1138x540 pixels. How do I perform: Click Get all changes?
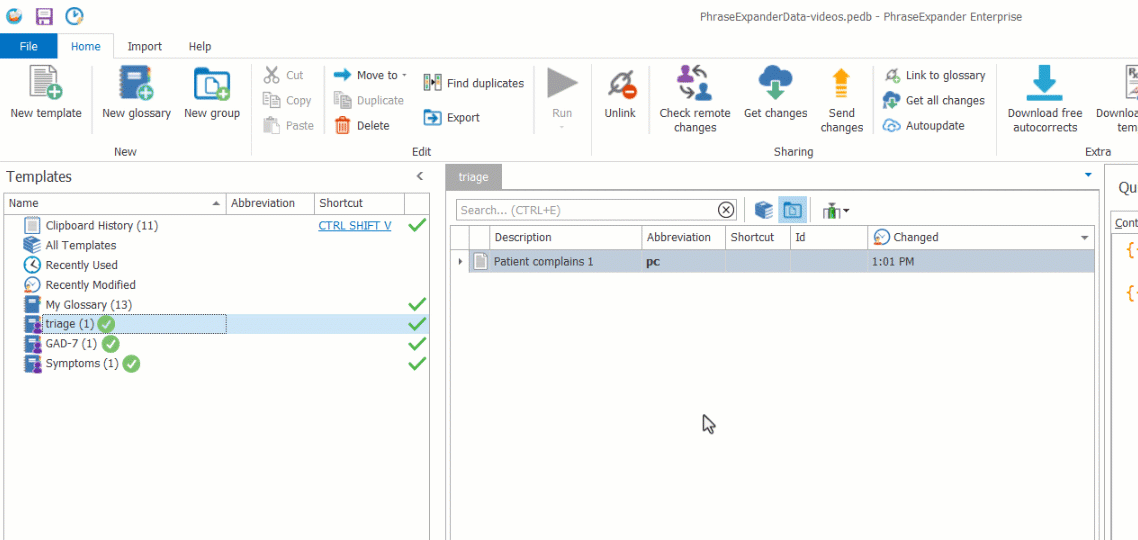click(x=934, y=100)
